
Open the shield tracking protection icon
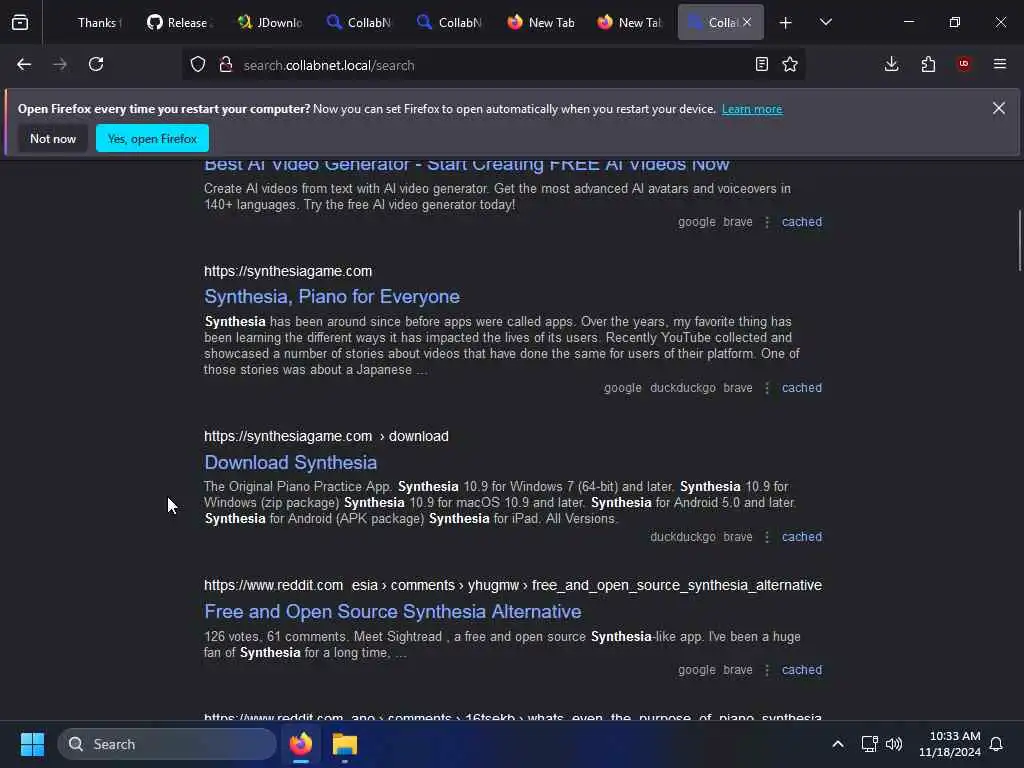(198, 65)
